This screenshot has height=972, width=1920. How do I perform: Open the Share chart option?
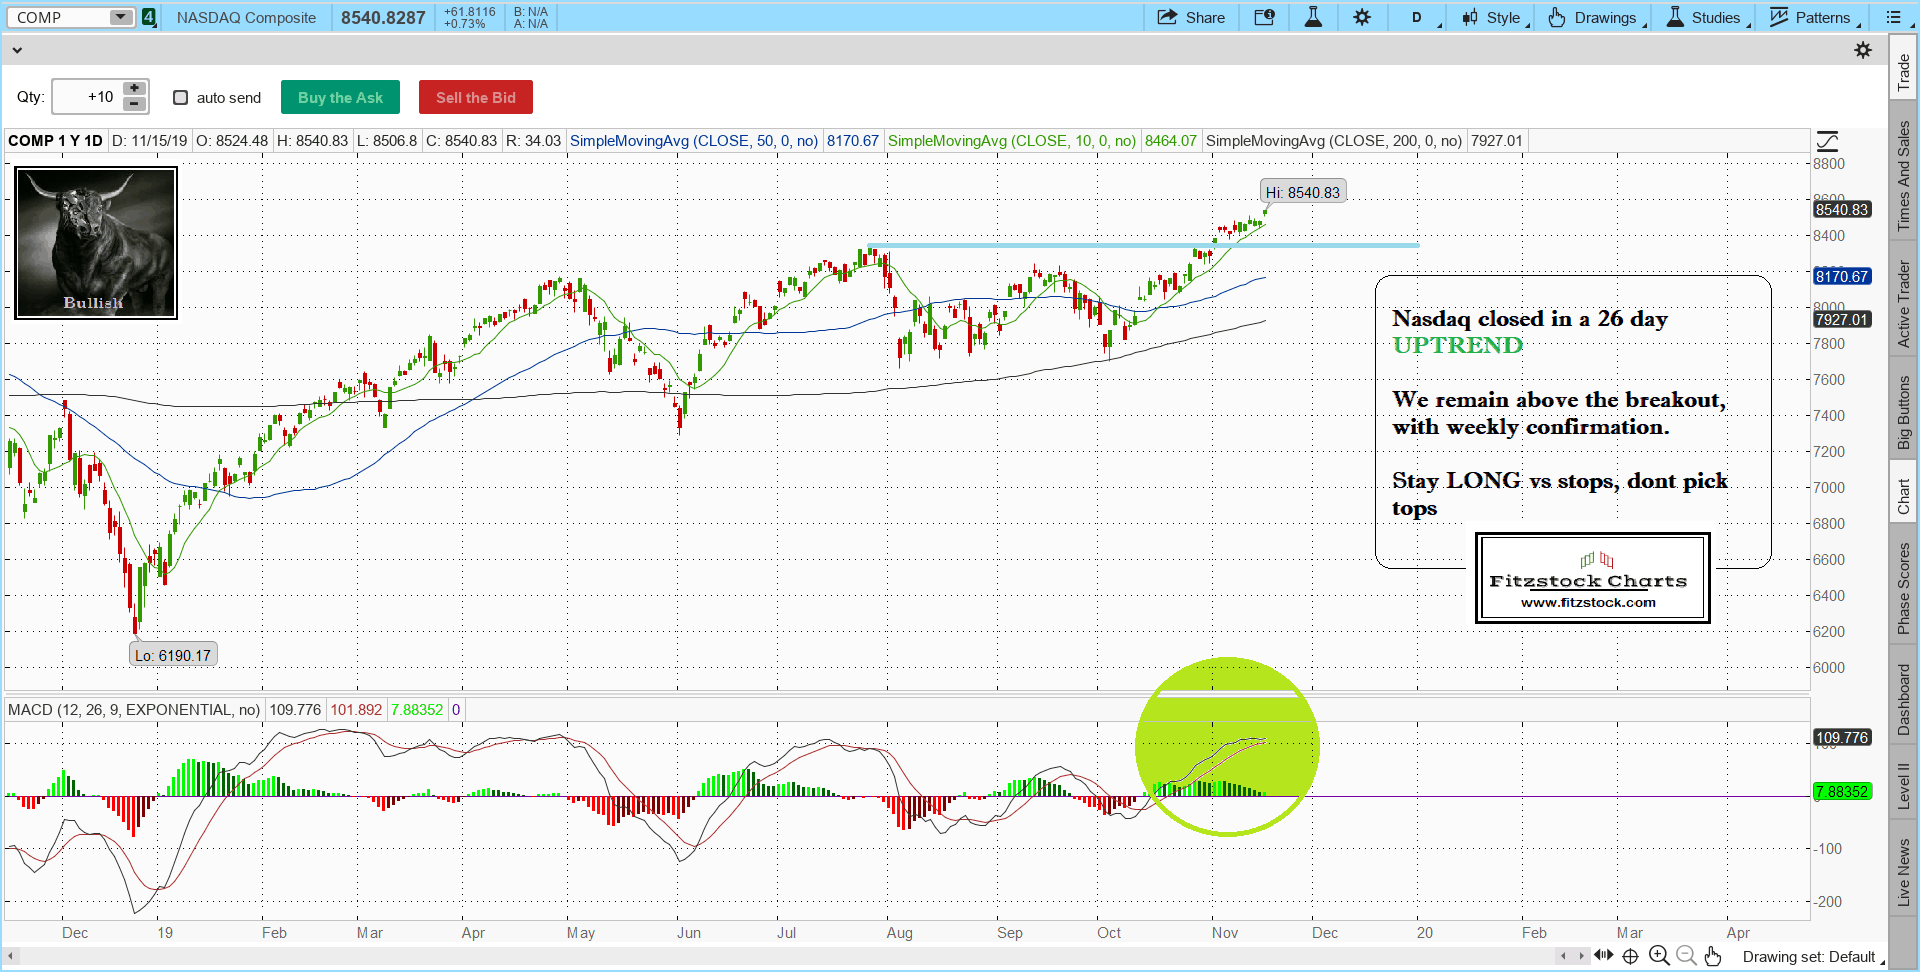tap(1191, 17)
